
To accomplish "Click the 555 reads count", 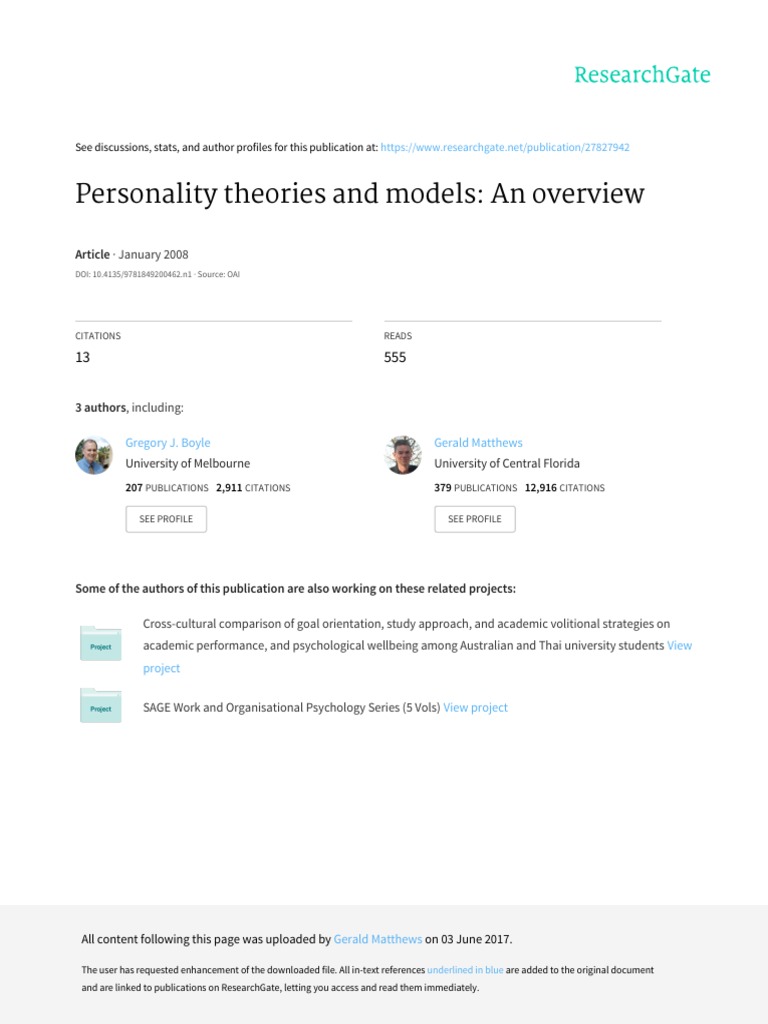I will point(395,357).
